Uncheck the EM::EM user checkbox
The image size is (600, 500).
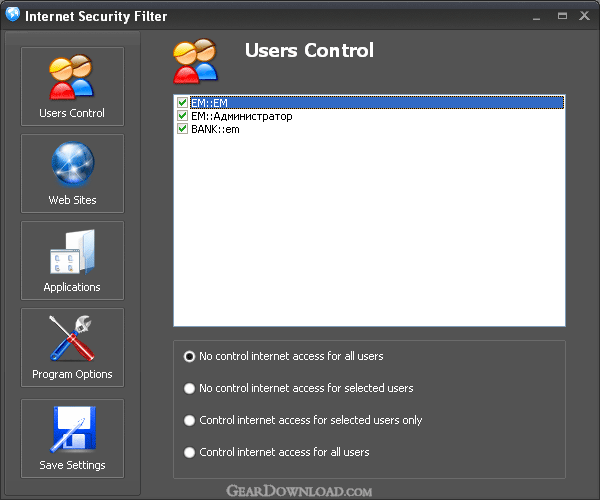[183, 103]
